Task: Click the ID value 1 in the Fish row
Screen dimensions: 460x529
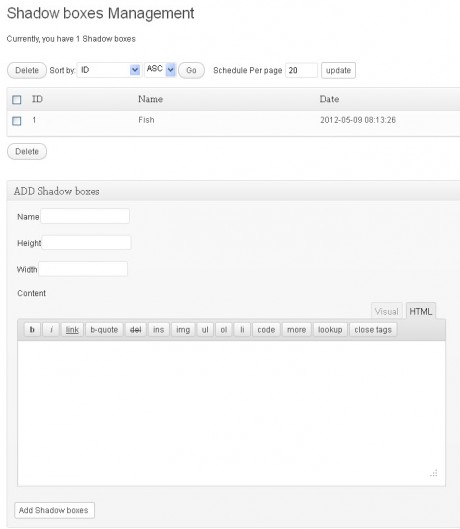Action: (x=34, y=120)
